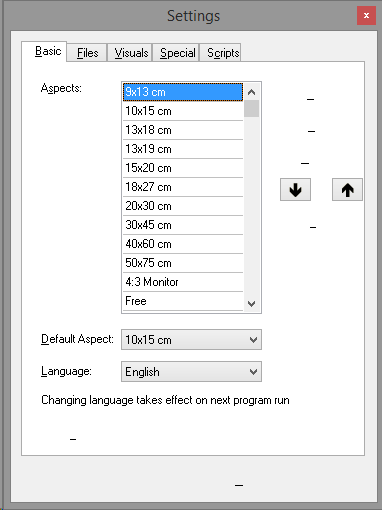Screen dimensions: 382x510
Task: Select the 50x75 cm aspect
Action: [183, 263]
